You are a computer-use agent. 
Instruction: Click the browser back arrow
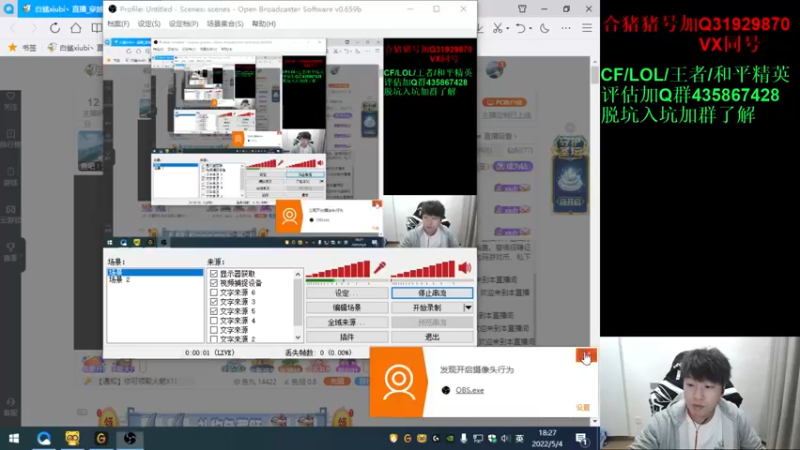click(13, 28)
